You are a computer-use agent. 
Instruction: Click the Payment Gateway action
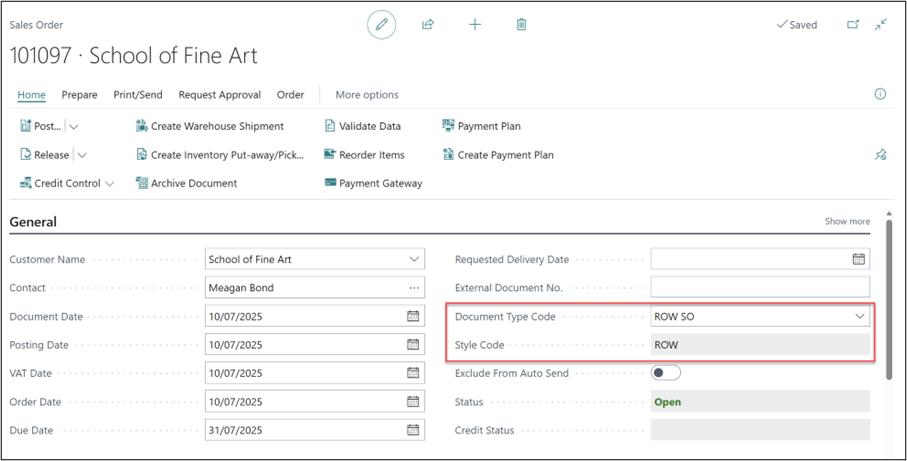(x=373, y=183)
